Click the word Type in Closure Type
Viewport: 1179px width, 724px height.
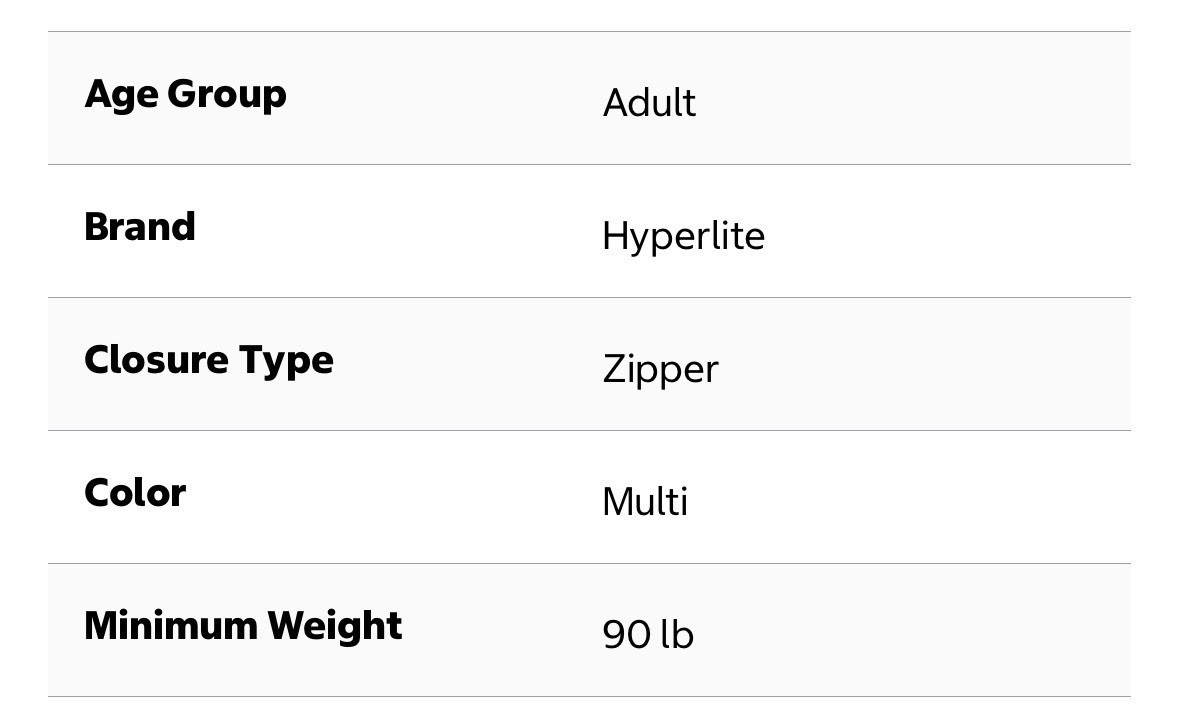286,362
